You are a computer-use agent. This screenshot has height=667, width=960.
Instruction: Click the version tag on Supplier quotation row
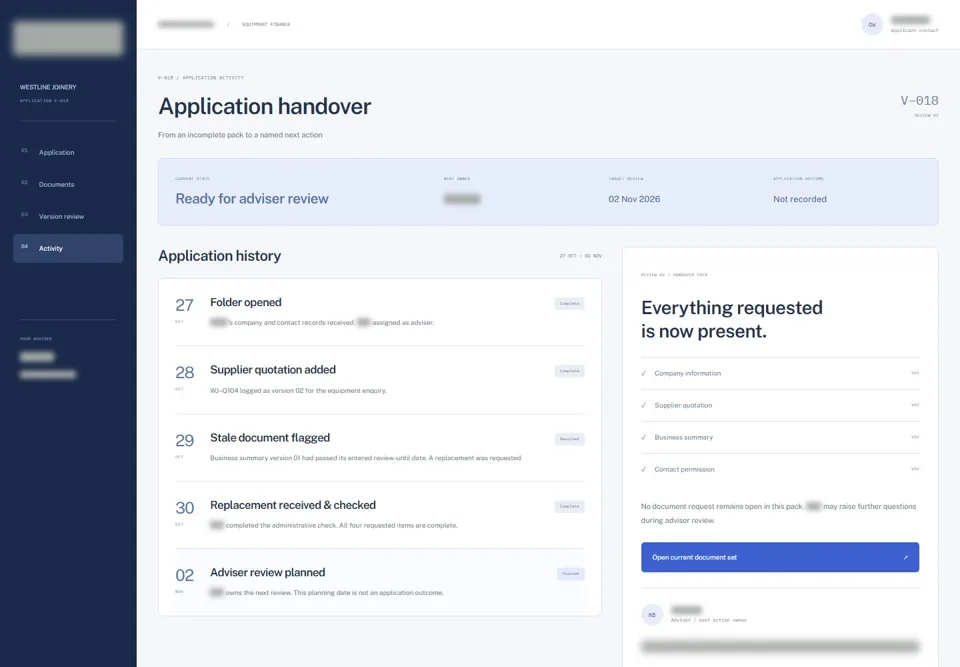tap(915, 405)
